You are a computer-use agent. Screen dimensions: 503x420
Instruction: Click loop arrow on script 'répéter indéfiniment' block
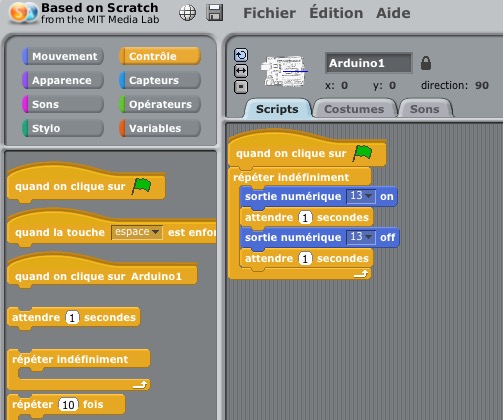(361, 274)
